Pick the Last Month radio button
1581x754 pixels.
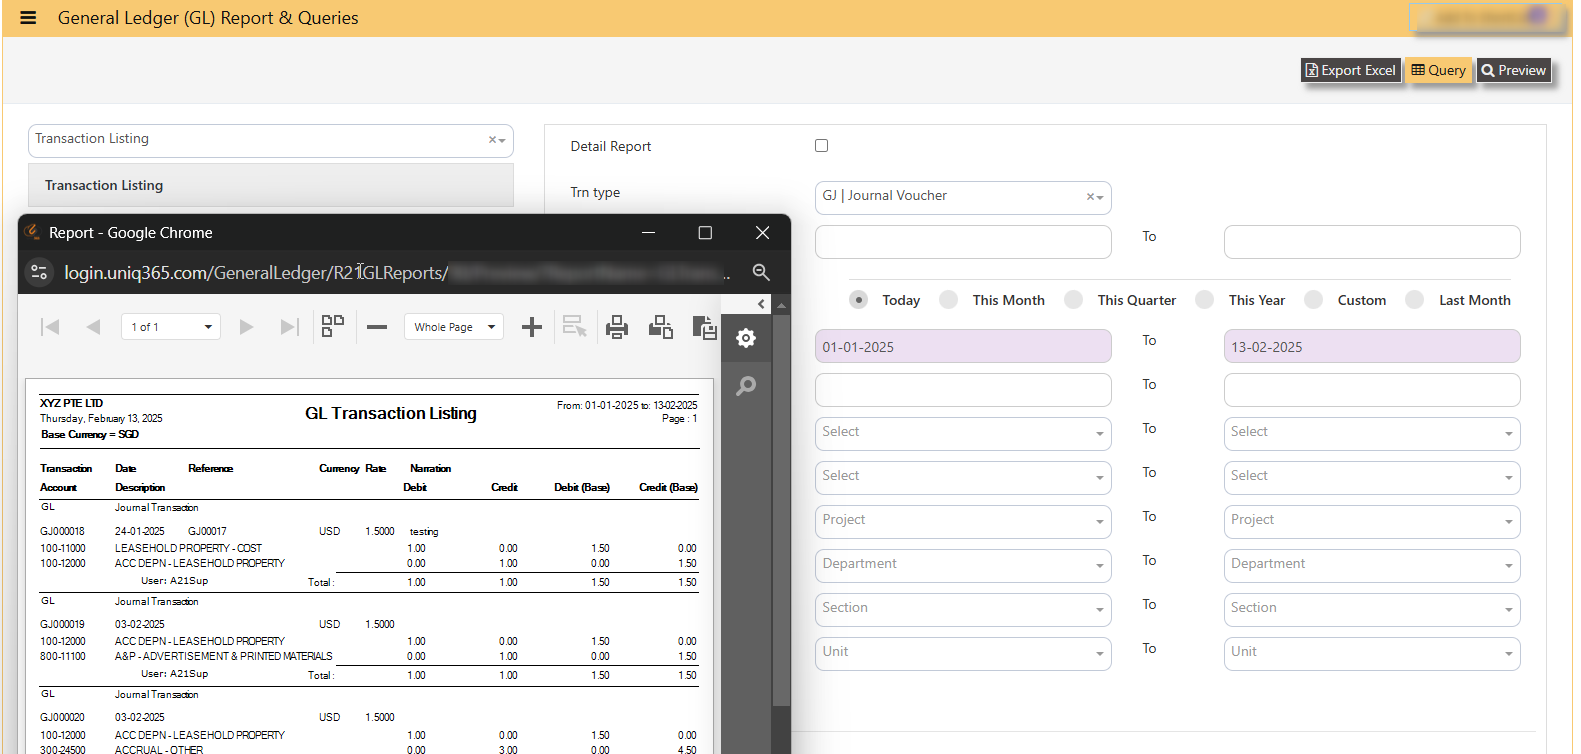click(1414, 299)
